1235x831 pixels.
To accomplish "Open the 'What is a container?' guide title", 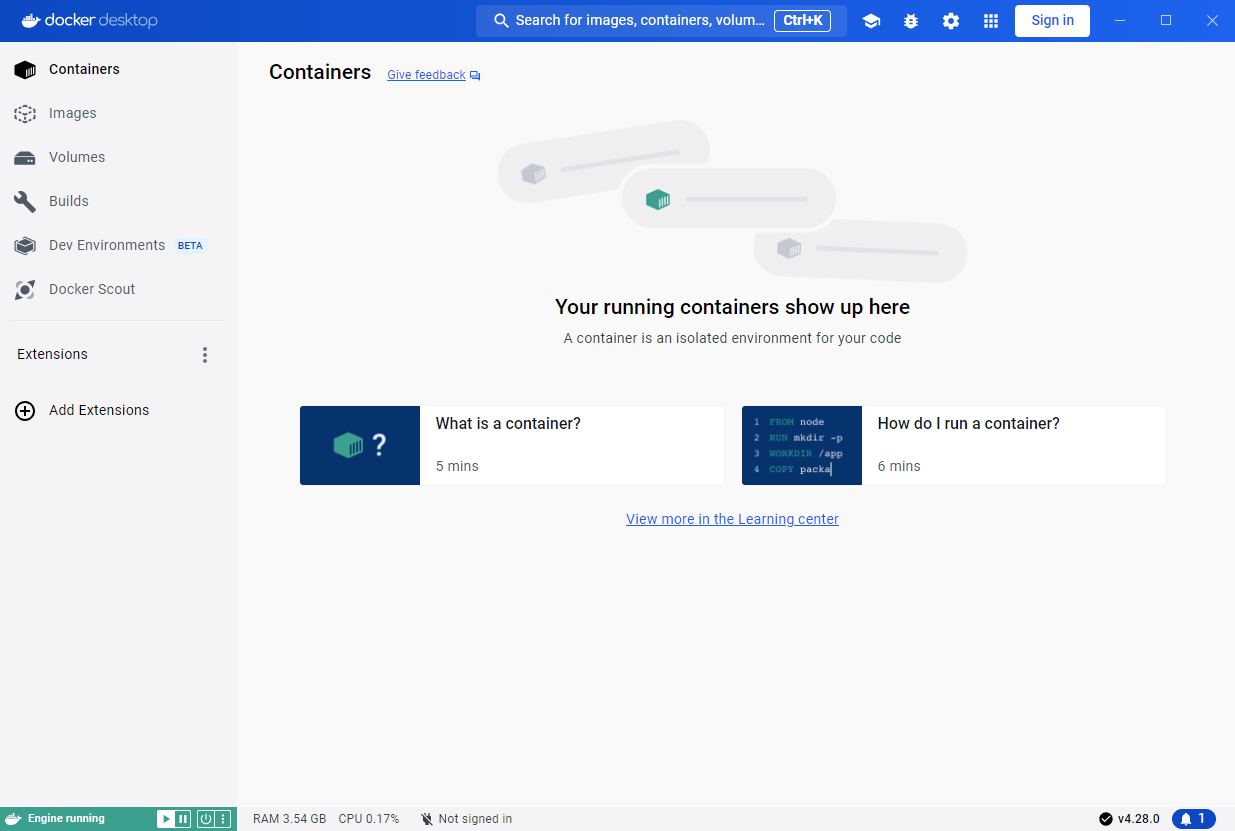I will point(508,424).
